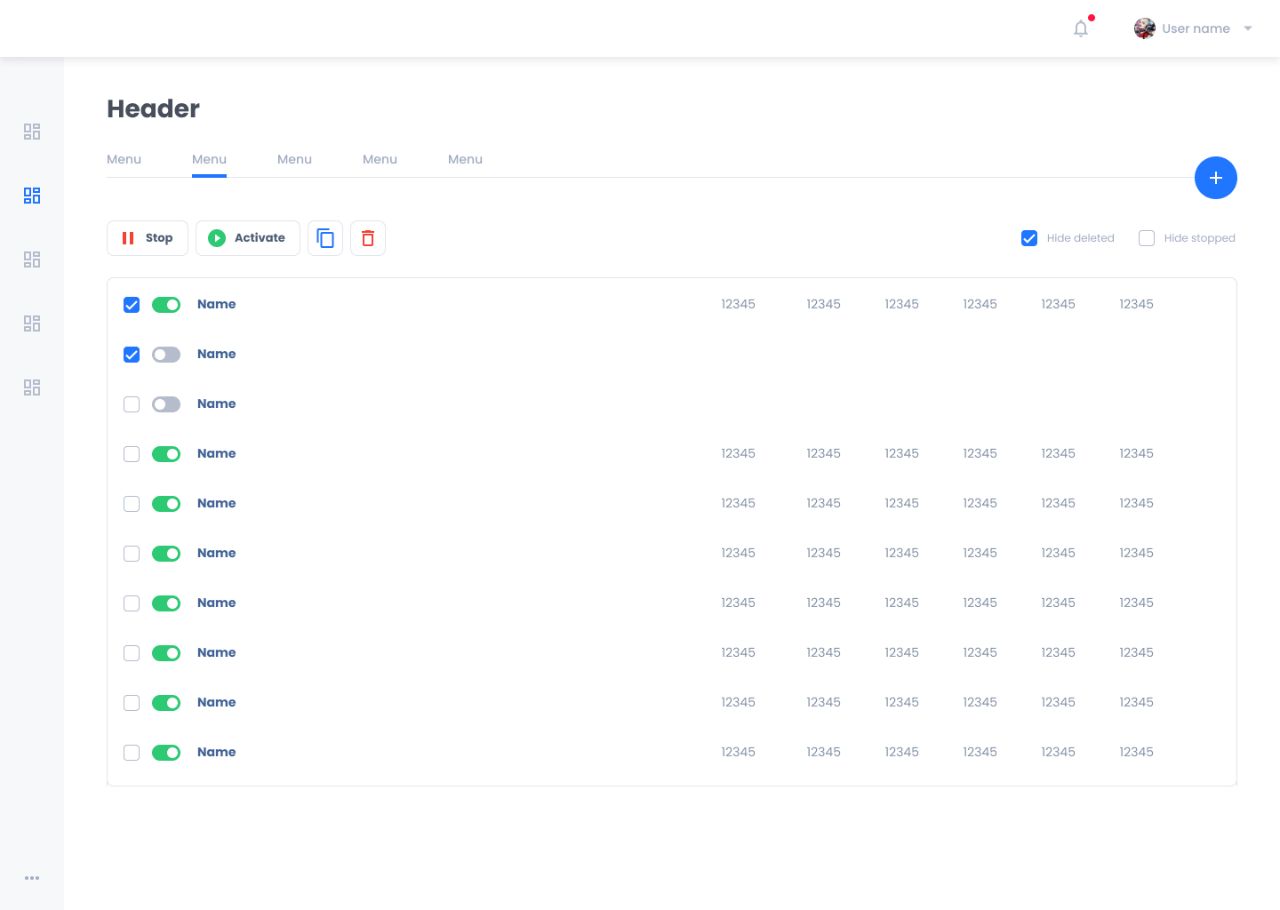The height and width of the screenshot is (910, 1280).
Task: Tick the unchecked checkbox beside the grey toggle
Action: 131,404
